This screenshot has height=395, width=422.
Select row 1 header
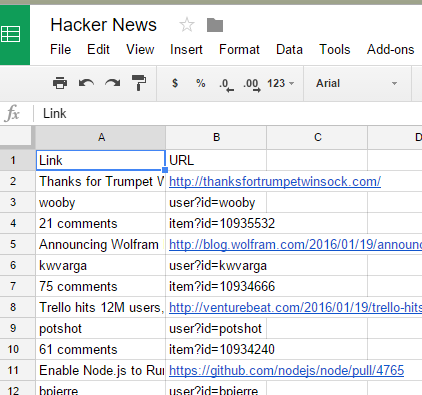click(17, 160)
